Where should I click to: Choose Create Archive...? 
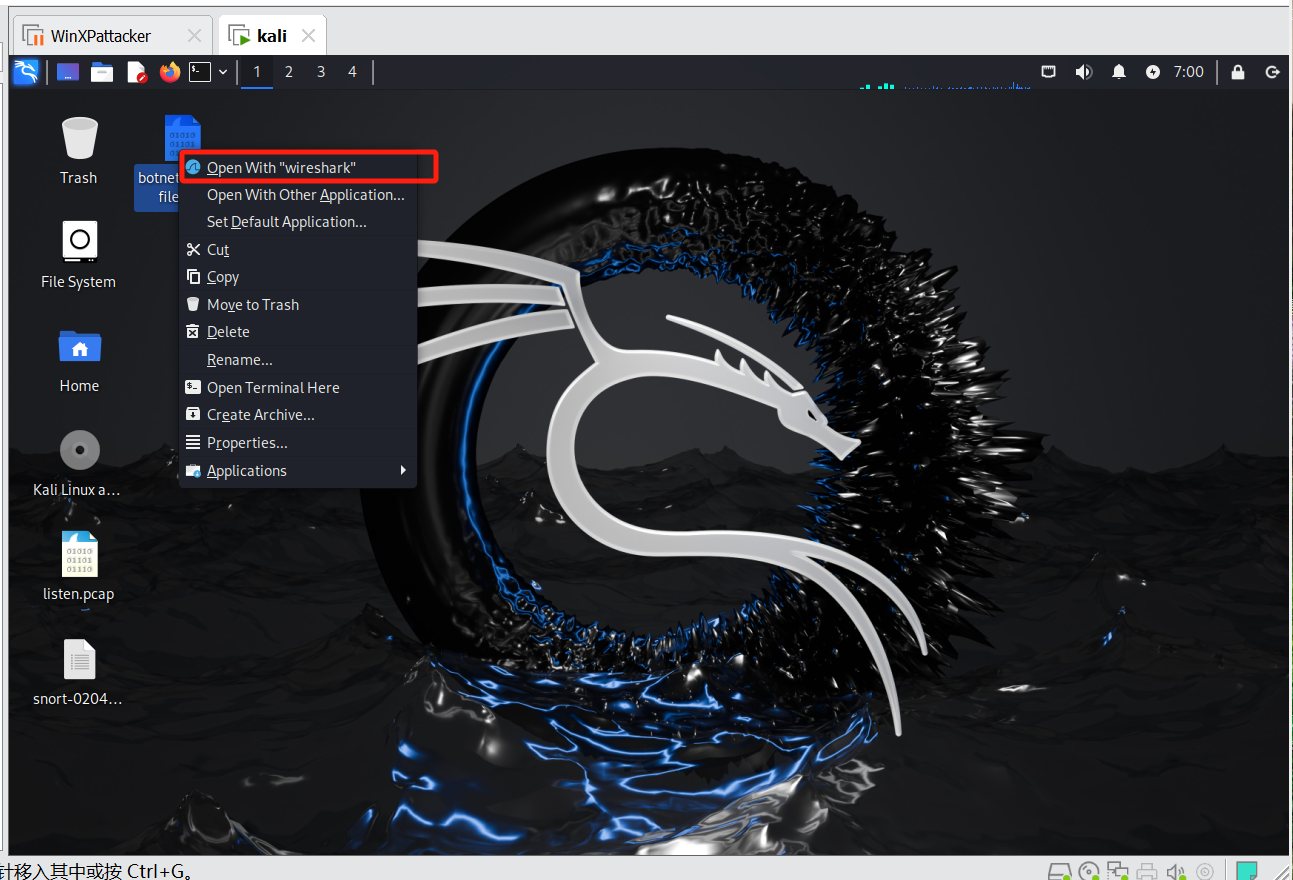(x=298, y=415)
